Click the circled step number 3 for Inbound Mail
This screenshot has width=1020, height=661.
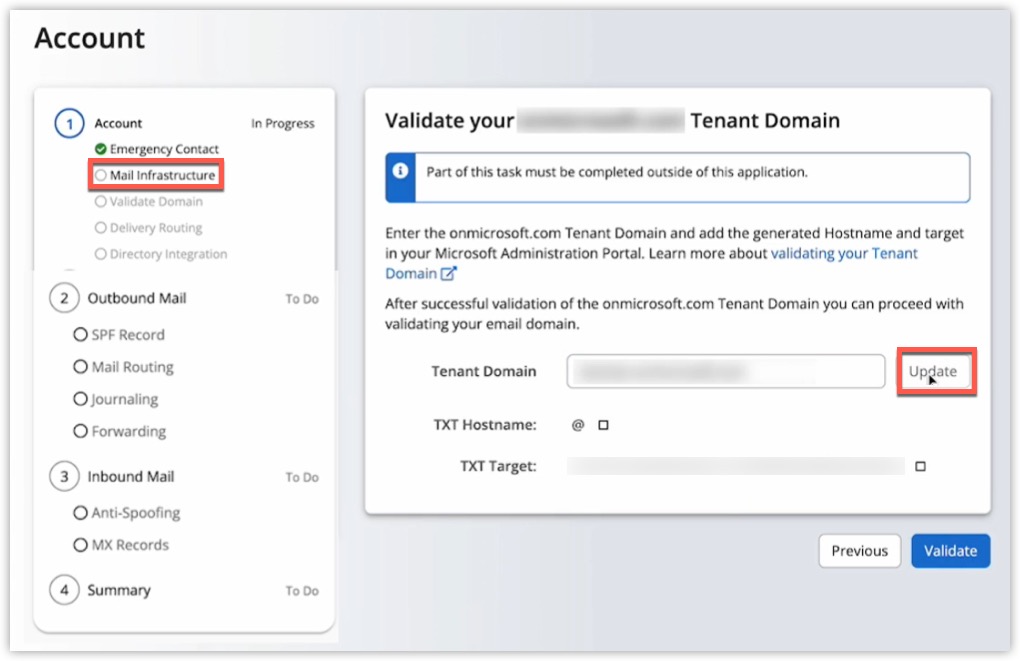tap(64, 477)
